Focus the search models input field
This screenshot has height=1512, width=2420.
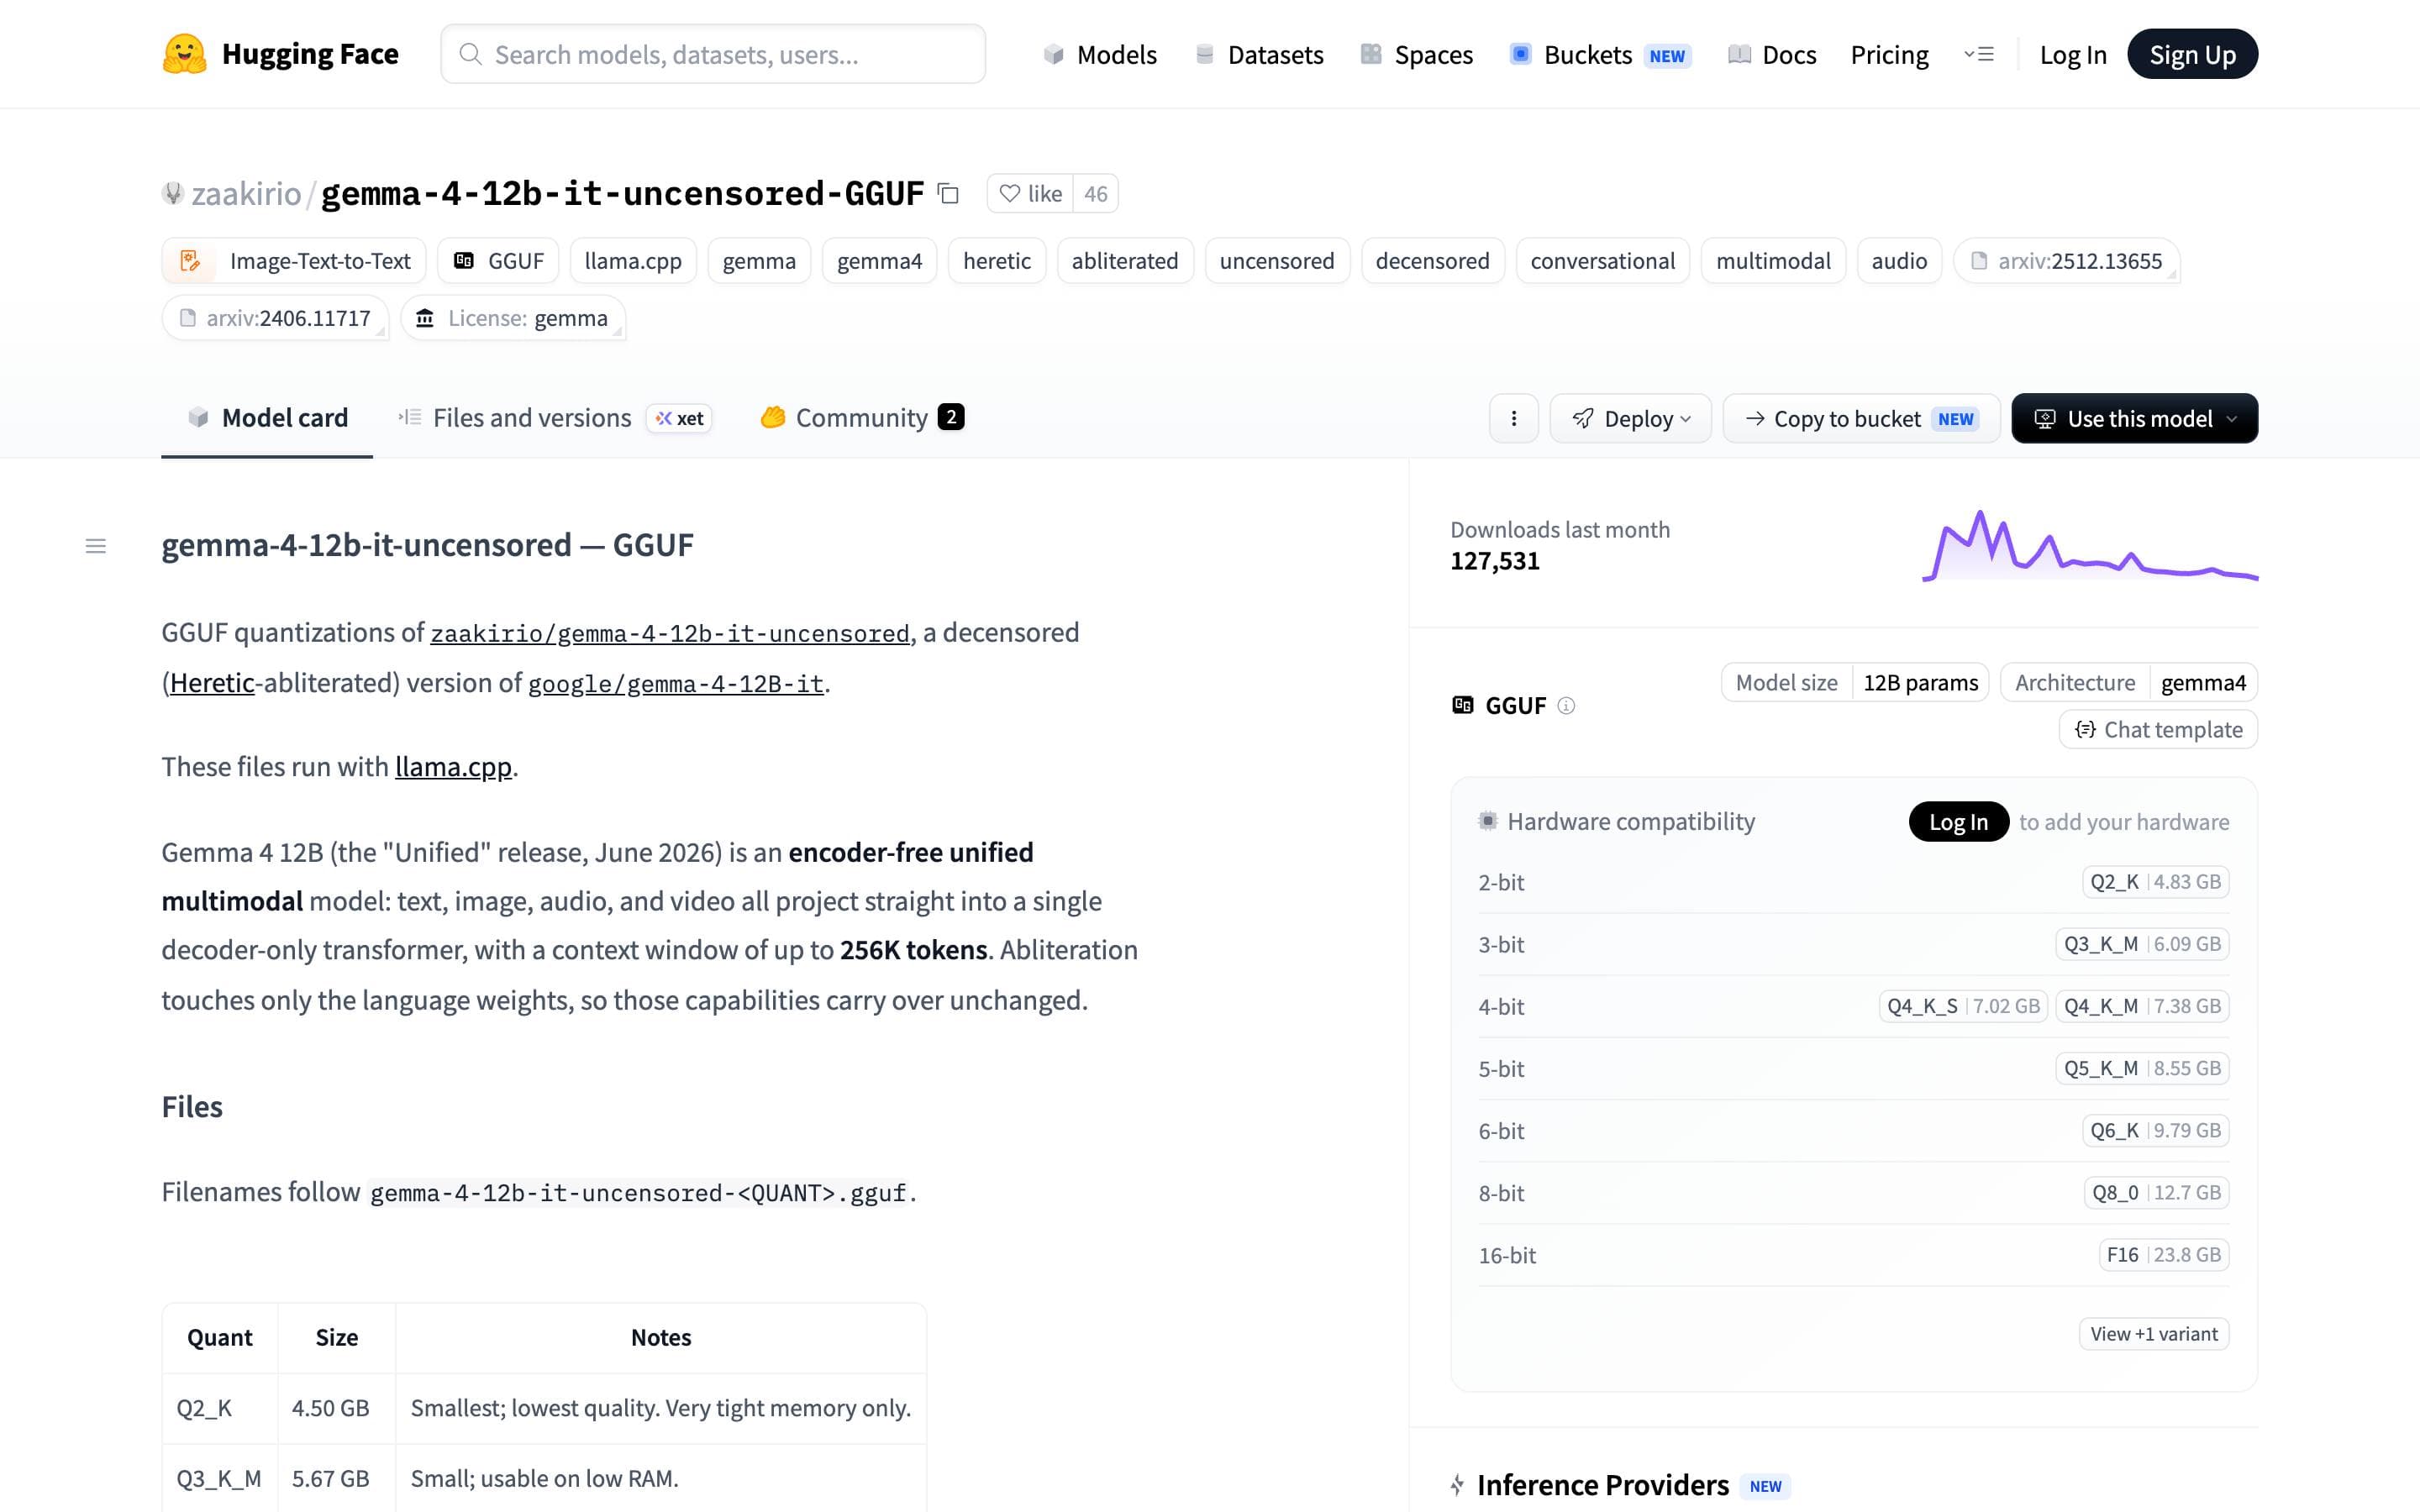(713, 54)
